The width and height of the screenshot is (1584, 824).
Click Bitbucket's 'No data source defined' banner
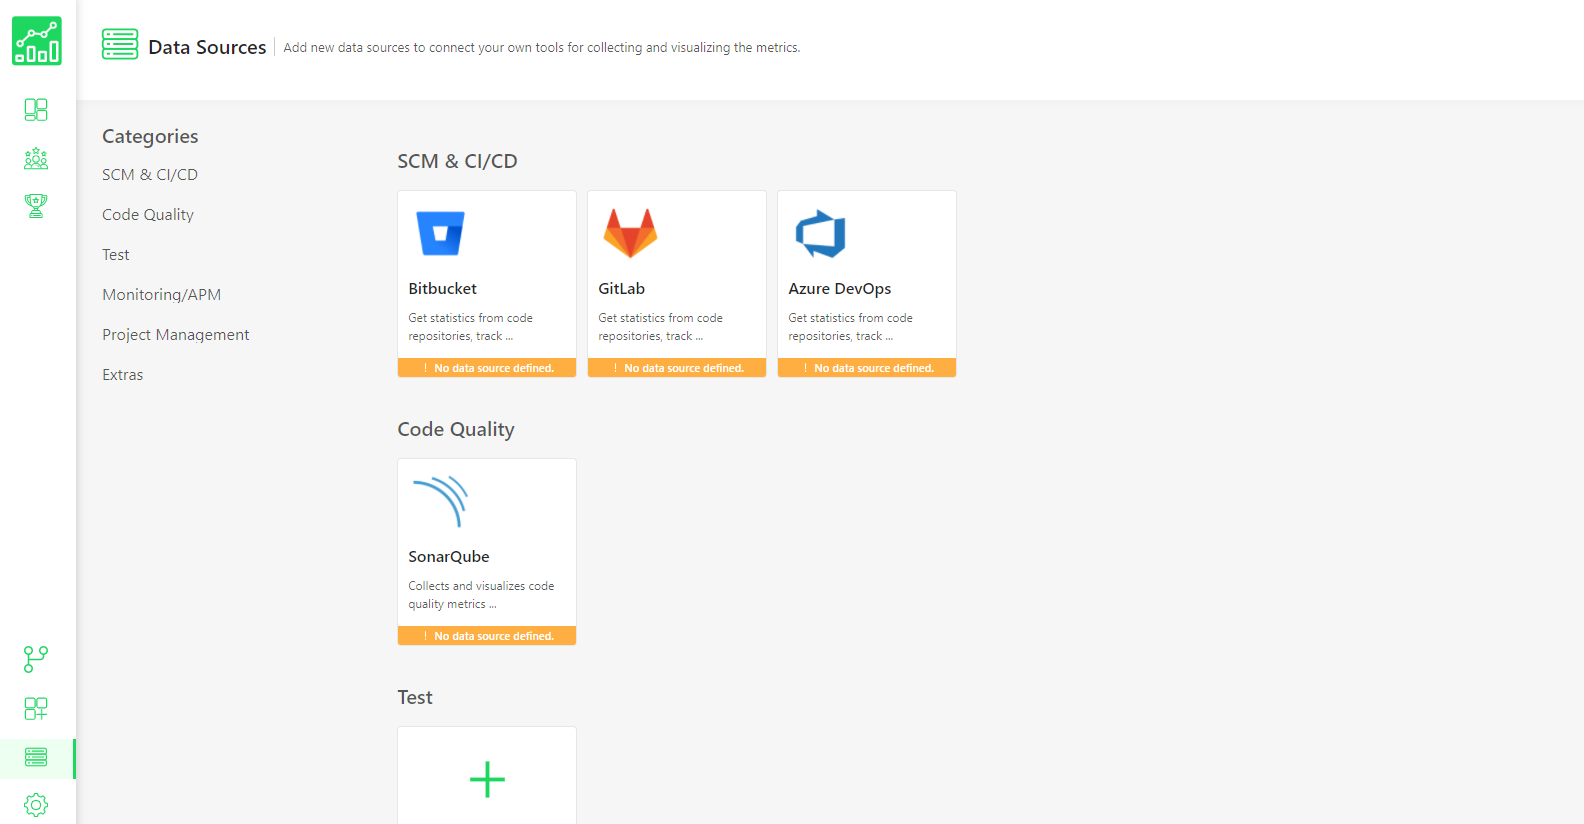[x=487, y=368]
